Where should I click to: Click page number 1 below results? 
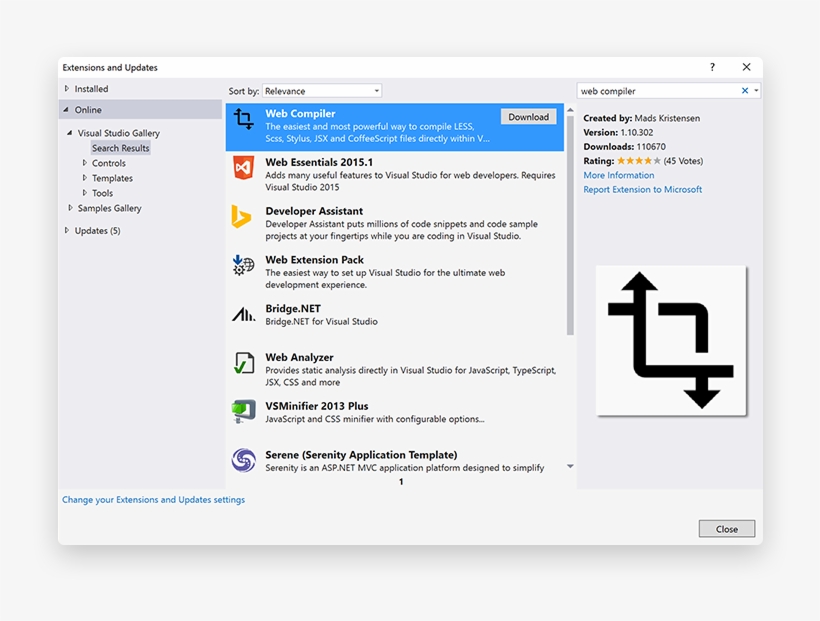401,482
